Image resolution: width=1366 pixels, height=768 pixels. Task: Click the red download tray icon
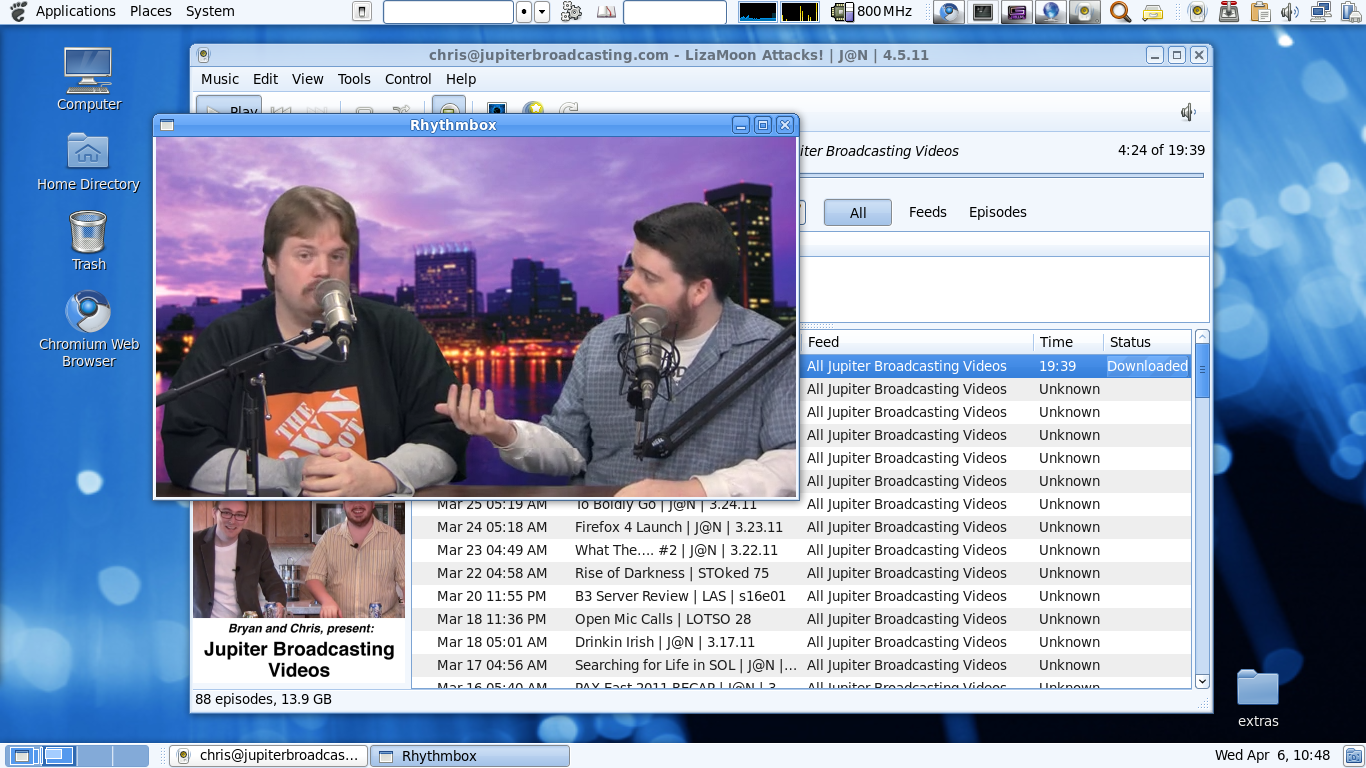[1229, 12]
